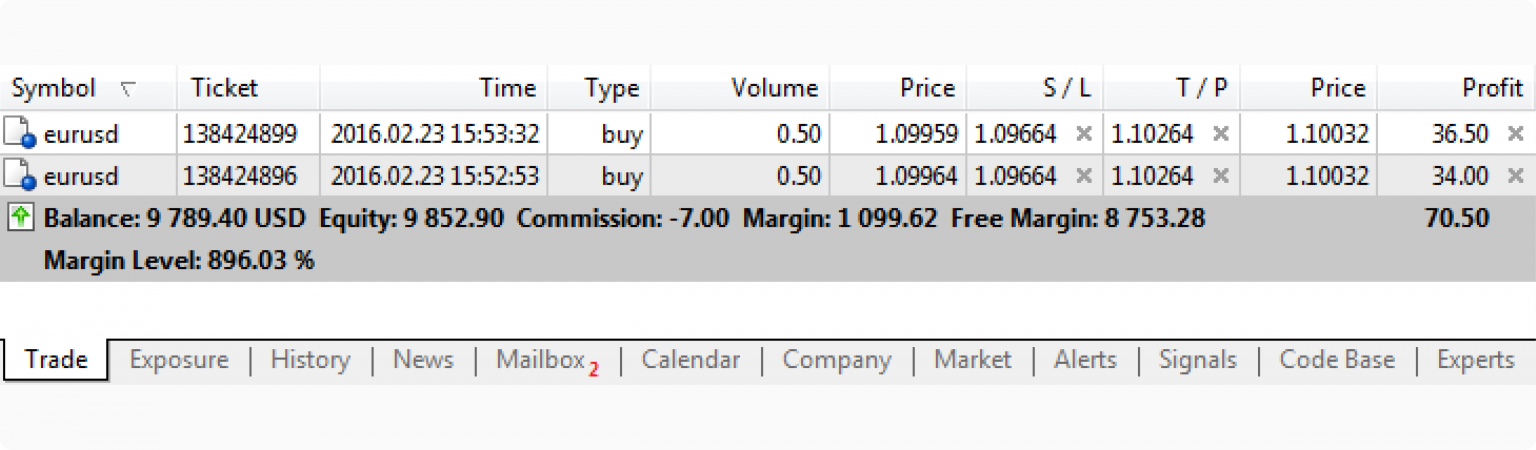Screen dimensions: 1536x450
Task: Show the Calendar tab
Action: 691,360
